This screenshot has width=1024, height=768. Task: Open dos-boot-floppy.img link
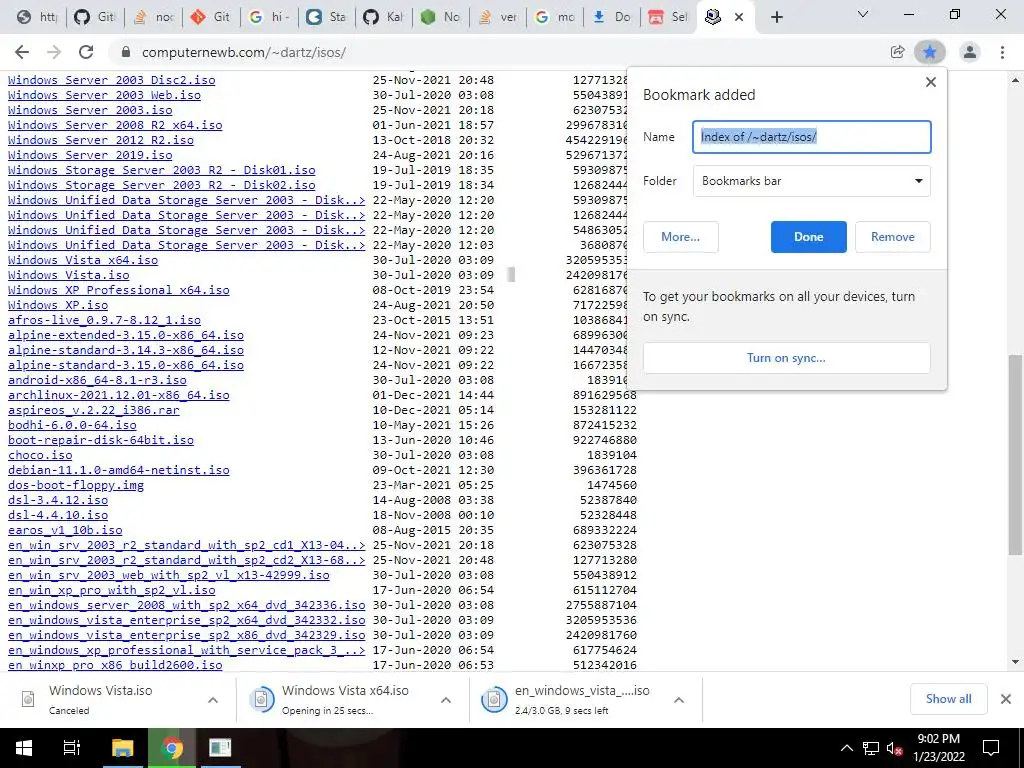(x=76, y=485)
